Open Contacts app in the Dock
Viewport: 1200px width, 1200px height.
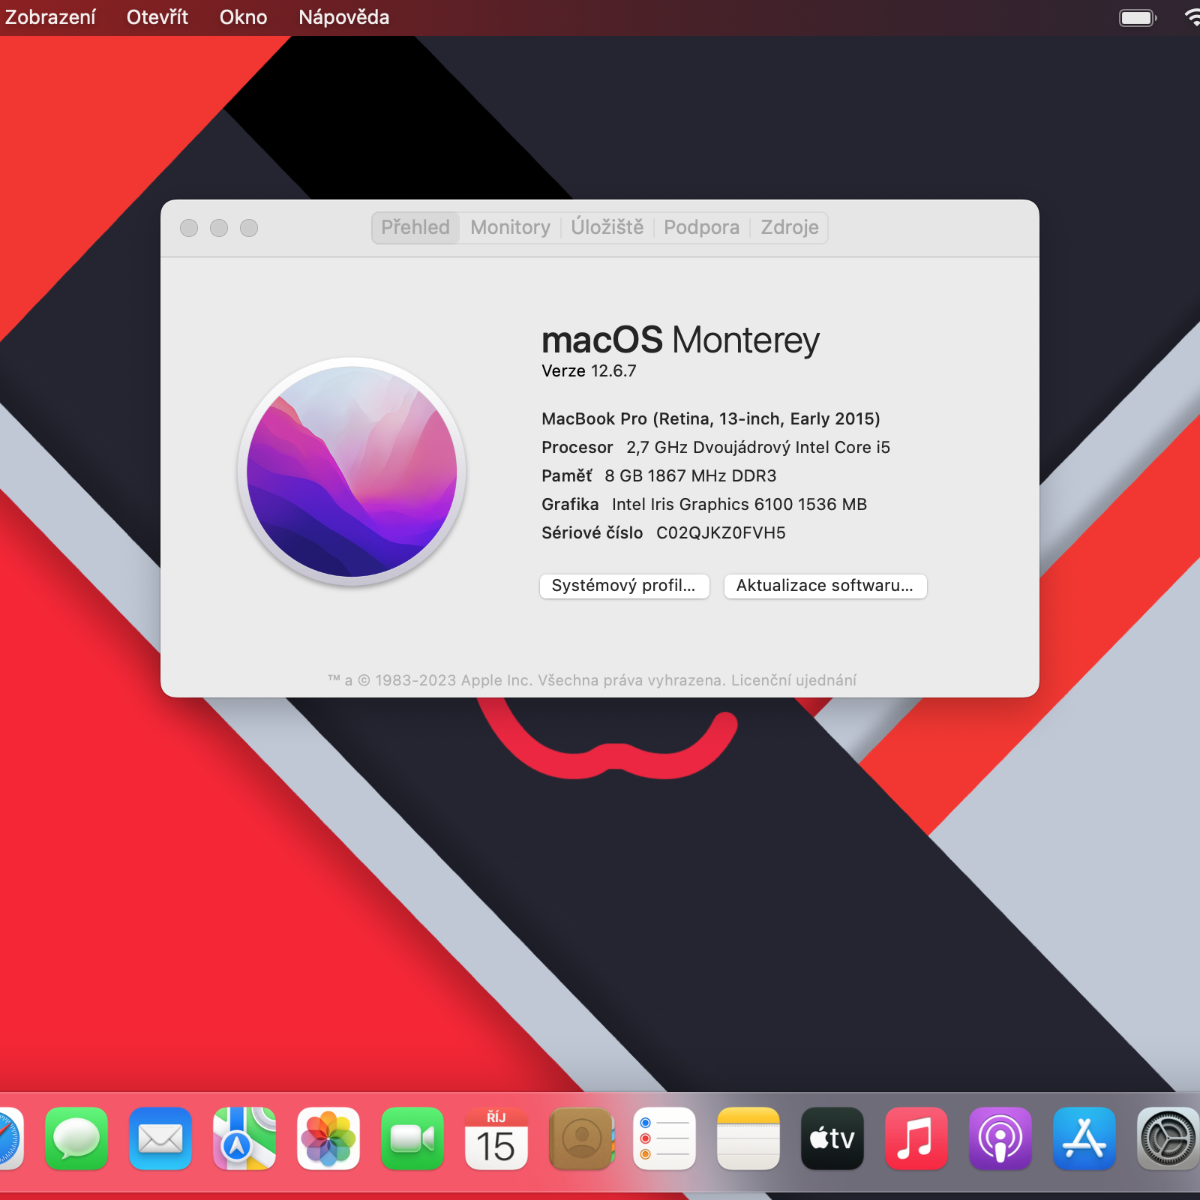coord(580,1139)
